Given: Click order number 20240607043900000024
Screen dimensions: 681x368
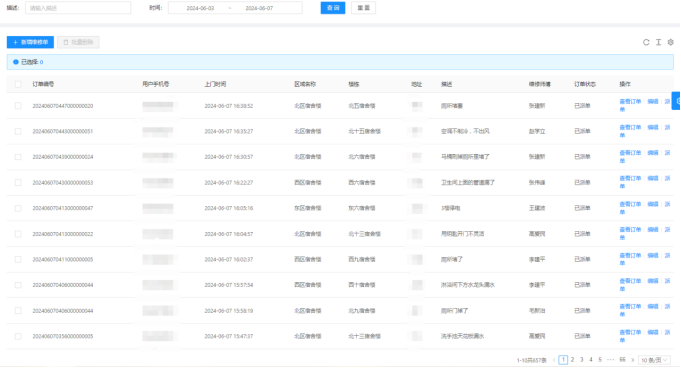Looking at the screenshot, I should 63,157.
